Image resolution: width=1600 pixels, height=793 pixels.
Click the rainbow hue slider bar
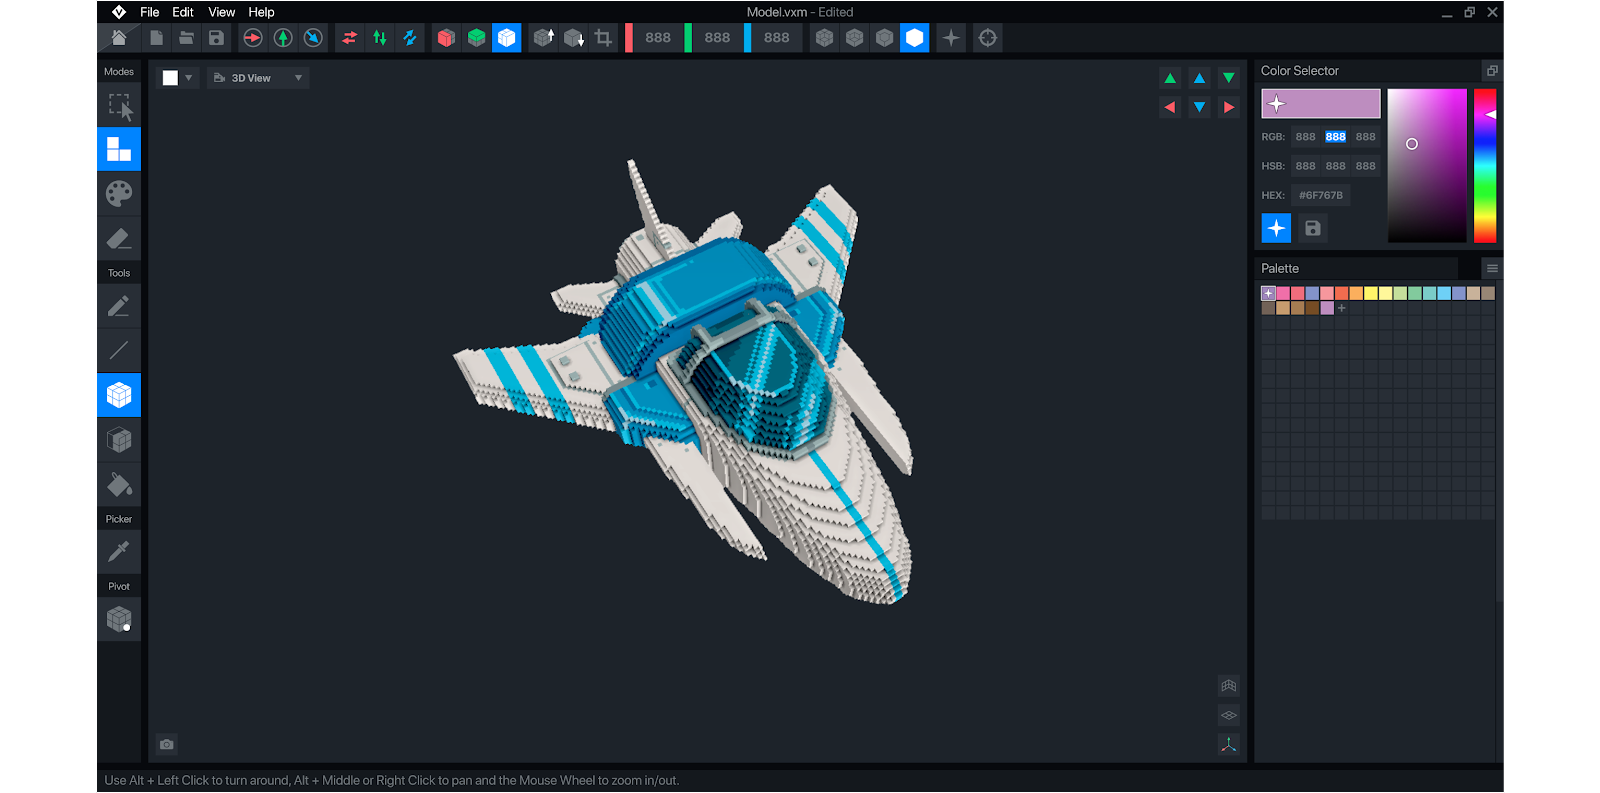[1485, 165]
